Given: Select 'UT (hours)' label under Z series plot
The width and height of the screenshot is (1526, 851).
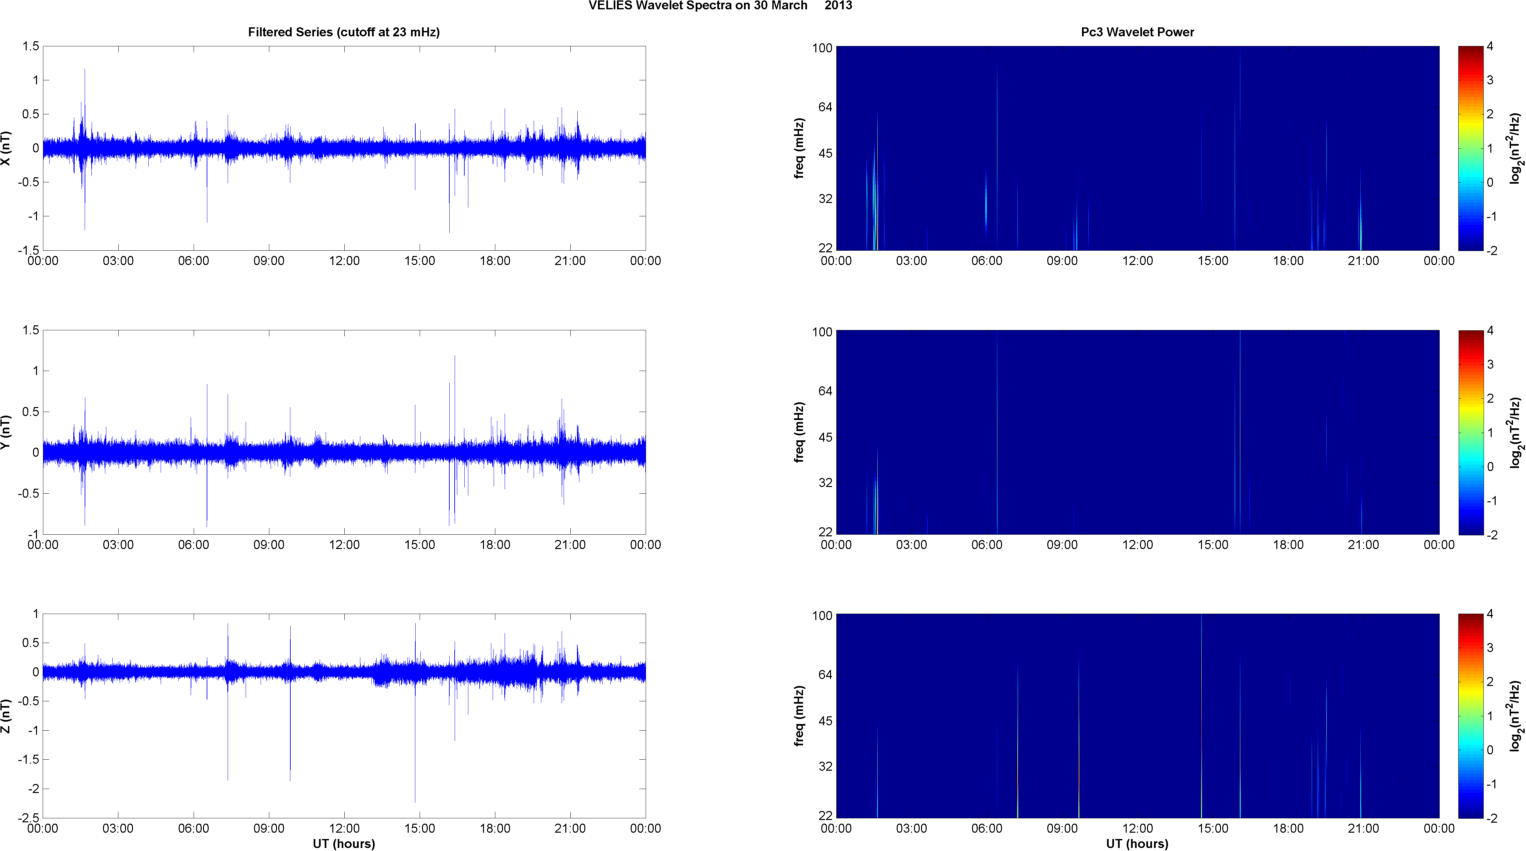Looking at the screenshot, I should click(344, 844).
